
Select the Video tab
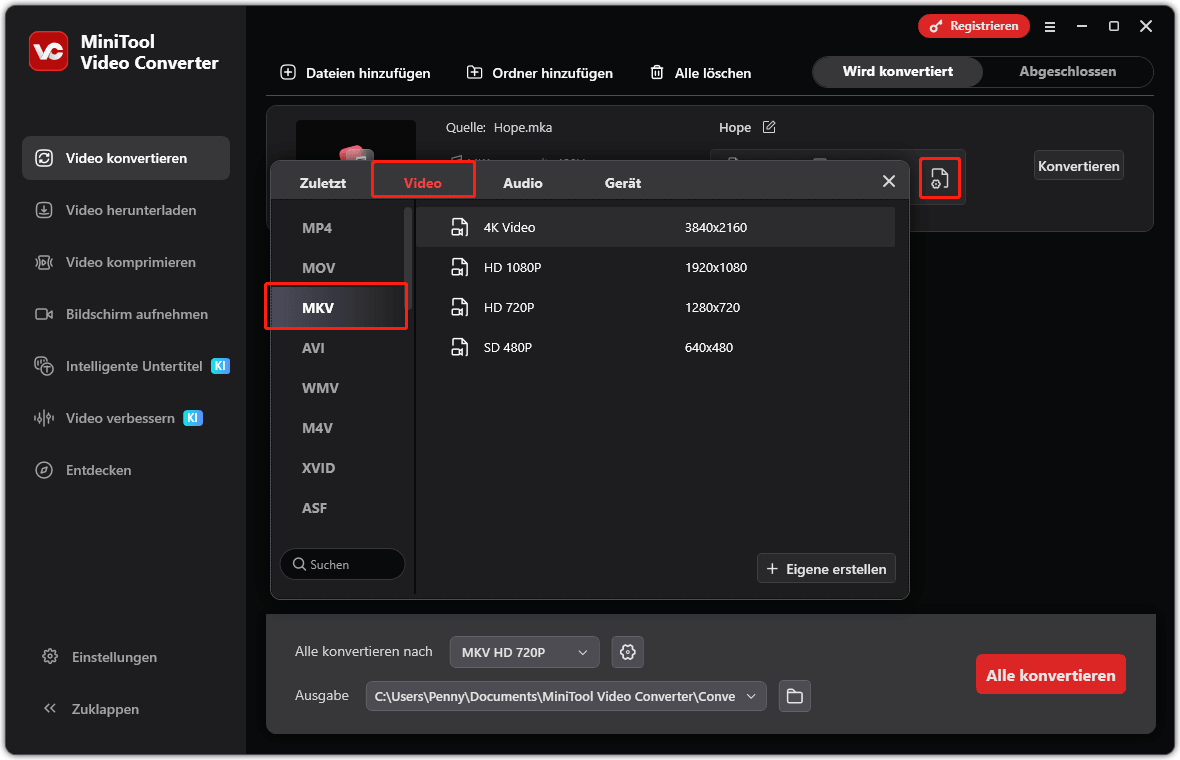point(422,183)
